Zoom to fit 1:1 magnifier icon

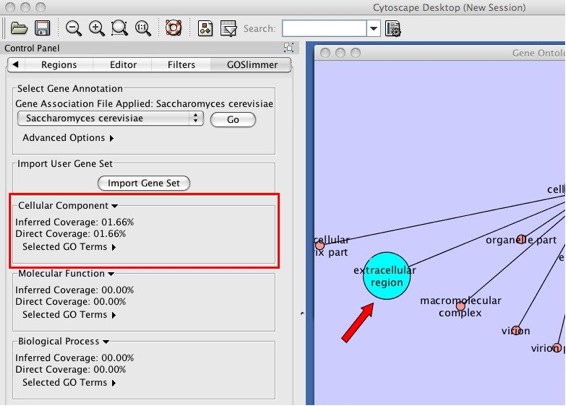(x=143, y=28)
